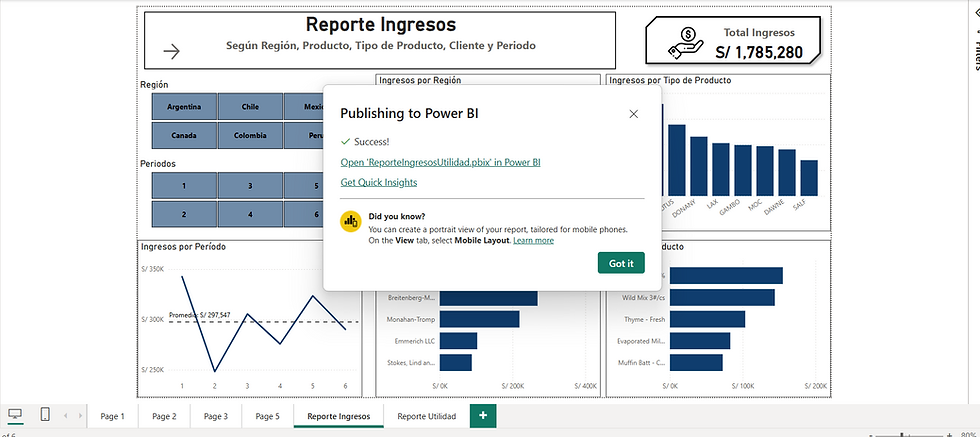Click the yellow Did you know mobile icon

pos(351,221)
